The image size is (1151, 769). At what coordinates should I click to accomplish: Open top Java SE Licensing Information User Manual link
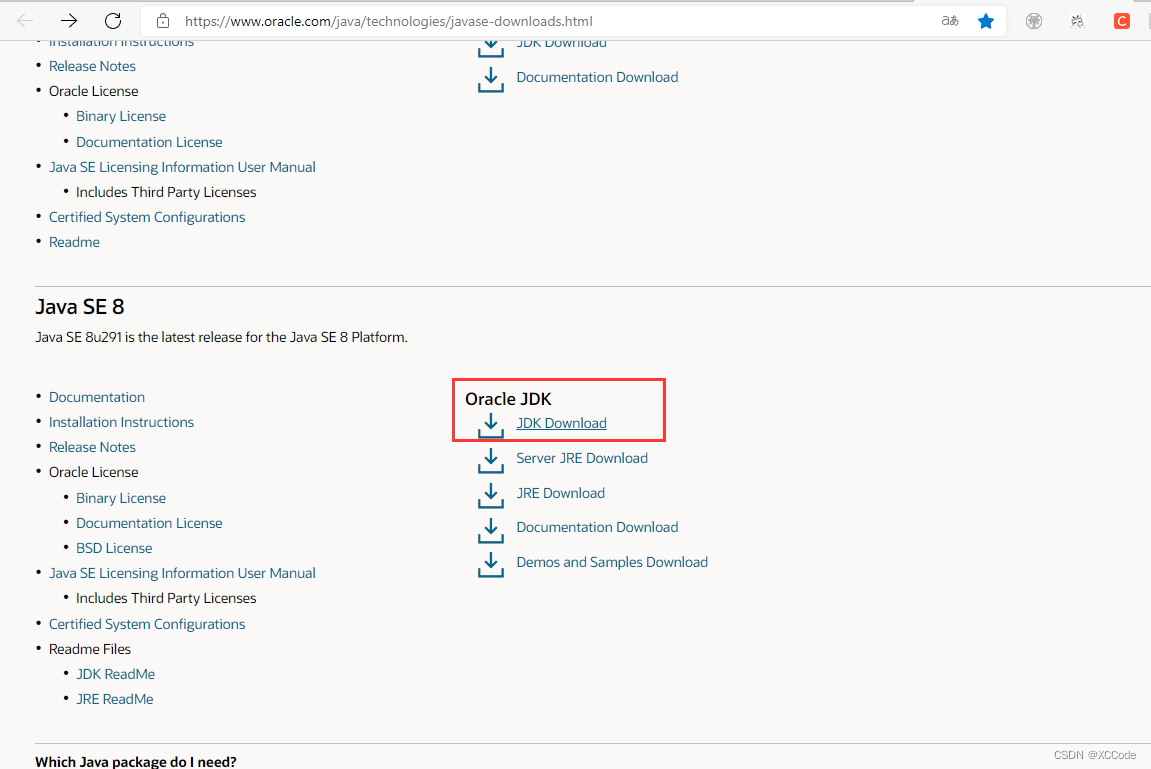point(182,167)
